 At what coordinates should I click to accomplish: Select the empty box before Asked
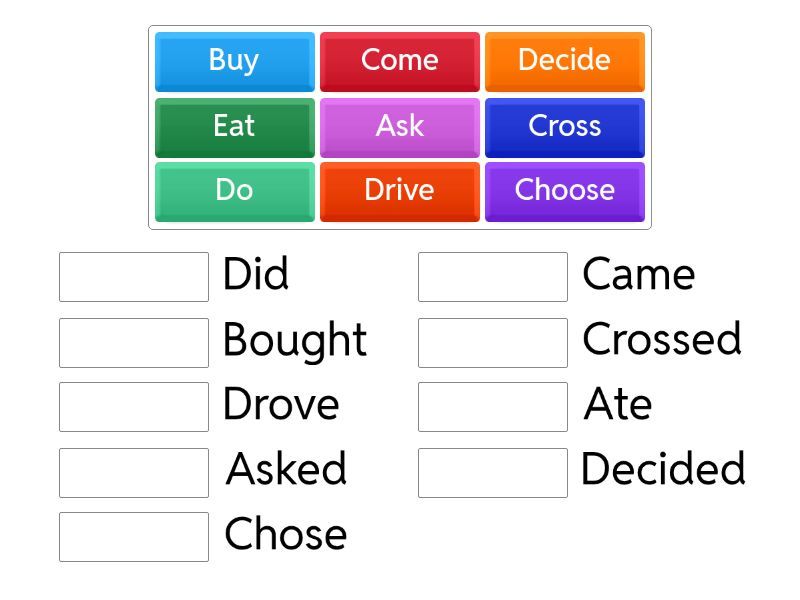[x=134, y=472]
